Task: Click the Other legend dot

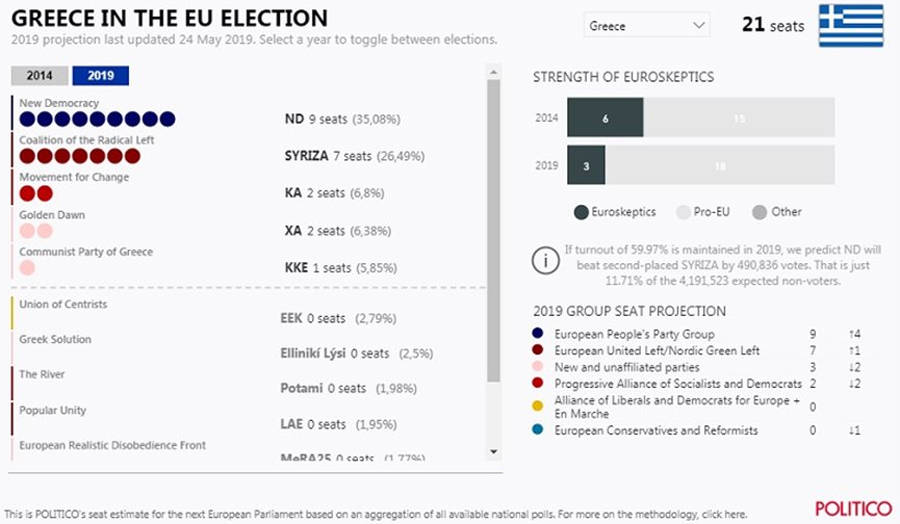Action: pos(759,212)
